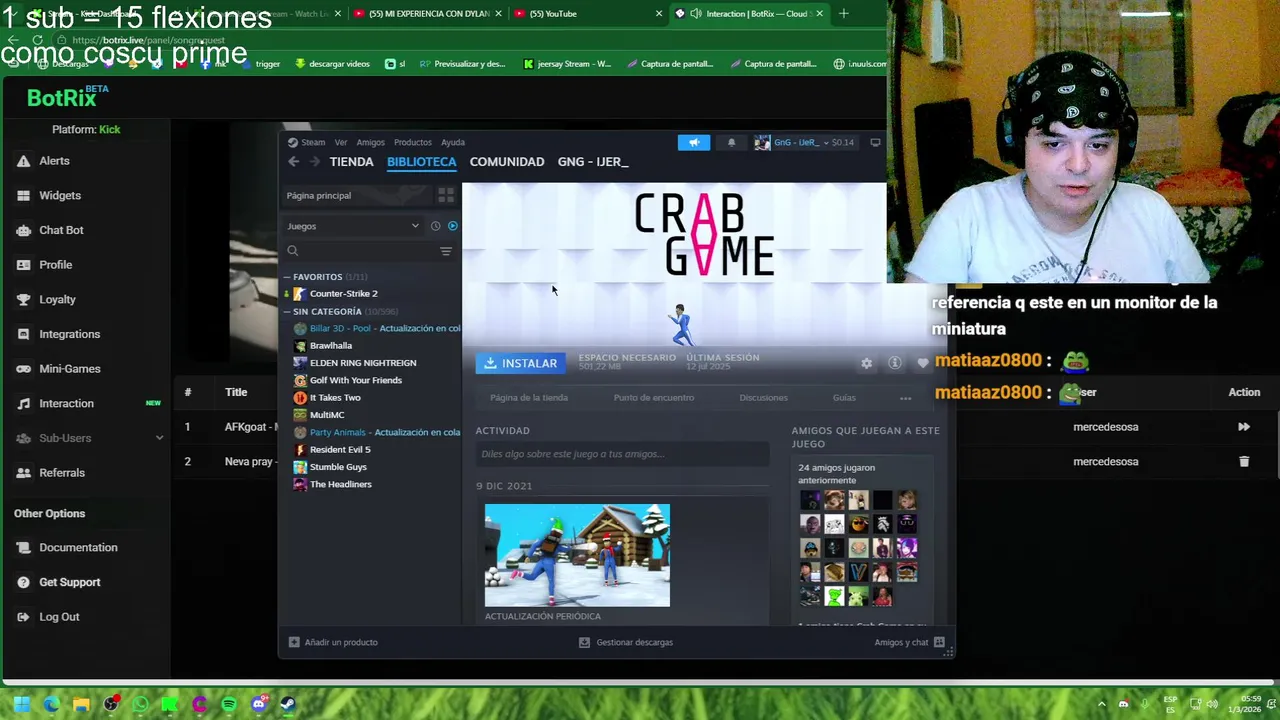Click the Steam friends and chat icon

click(939, 642)
